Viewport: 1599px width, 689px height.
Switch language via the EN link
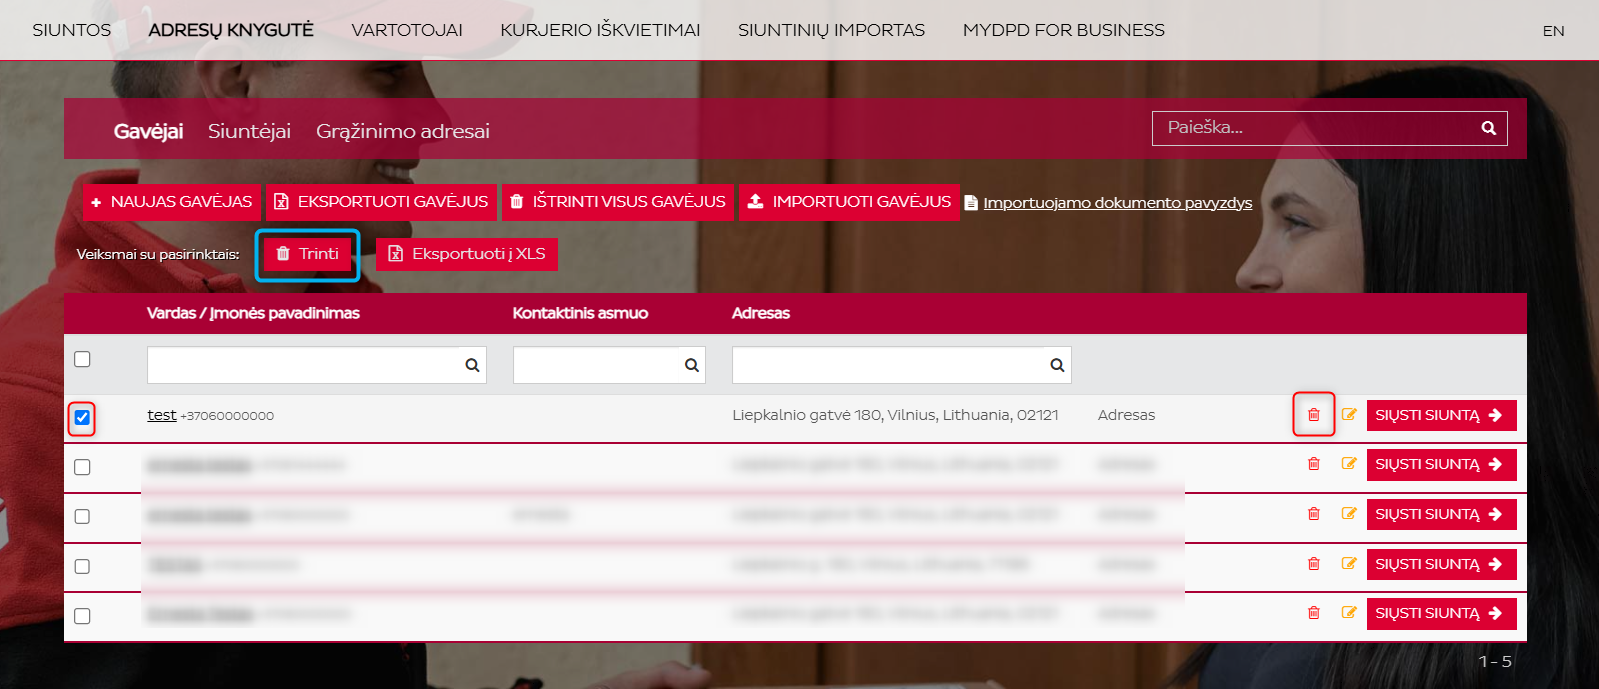coord(1552,31)
